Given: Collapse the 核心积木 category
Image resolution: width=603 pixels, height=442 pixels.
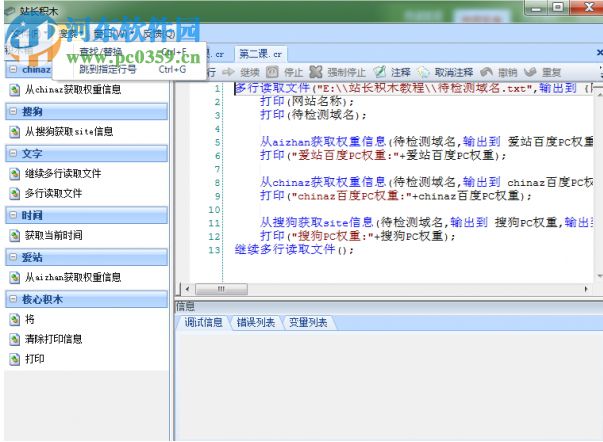Looking at the screenshot, I should [x=13, y=299].
